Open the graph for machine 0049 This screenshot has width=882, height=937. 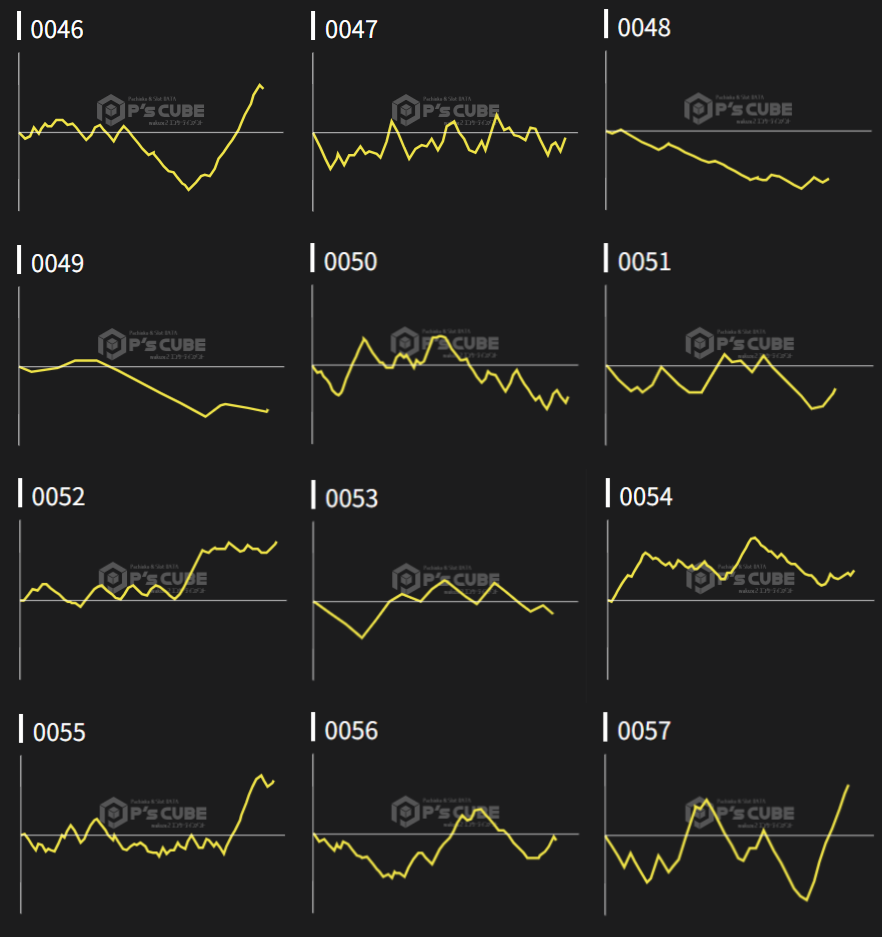click(150, 366)
